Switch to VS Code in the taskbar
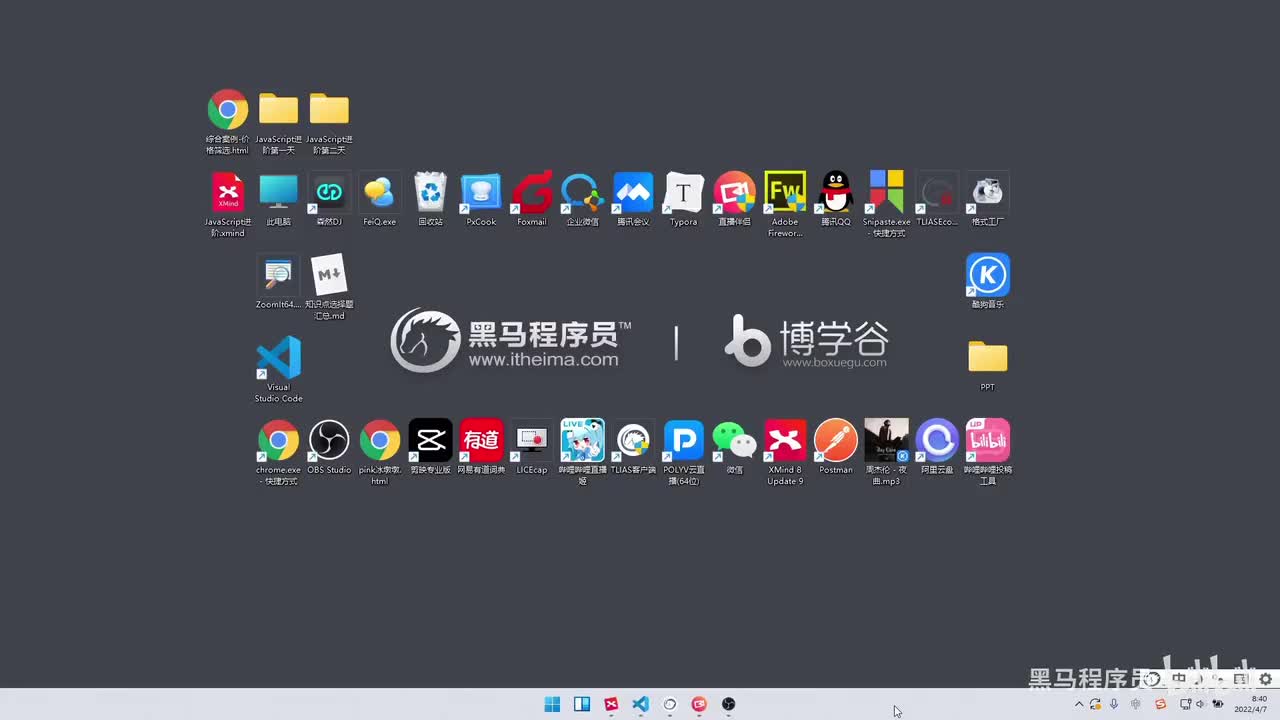 (640, 704)
